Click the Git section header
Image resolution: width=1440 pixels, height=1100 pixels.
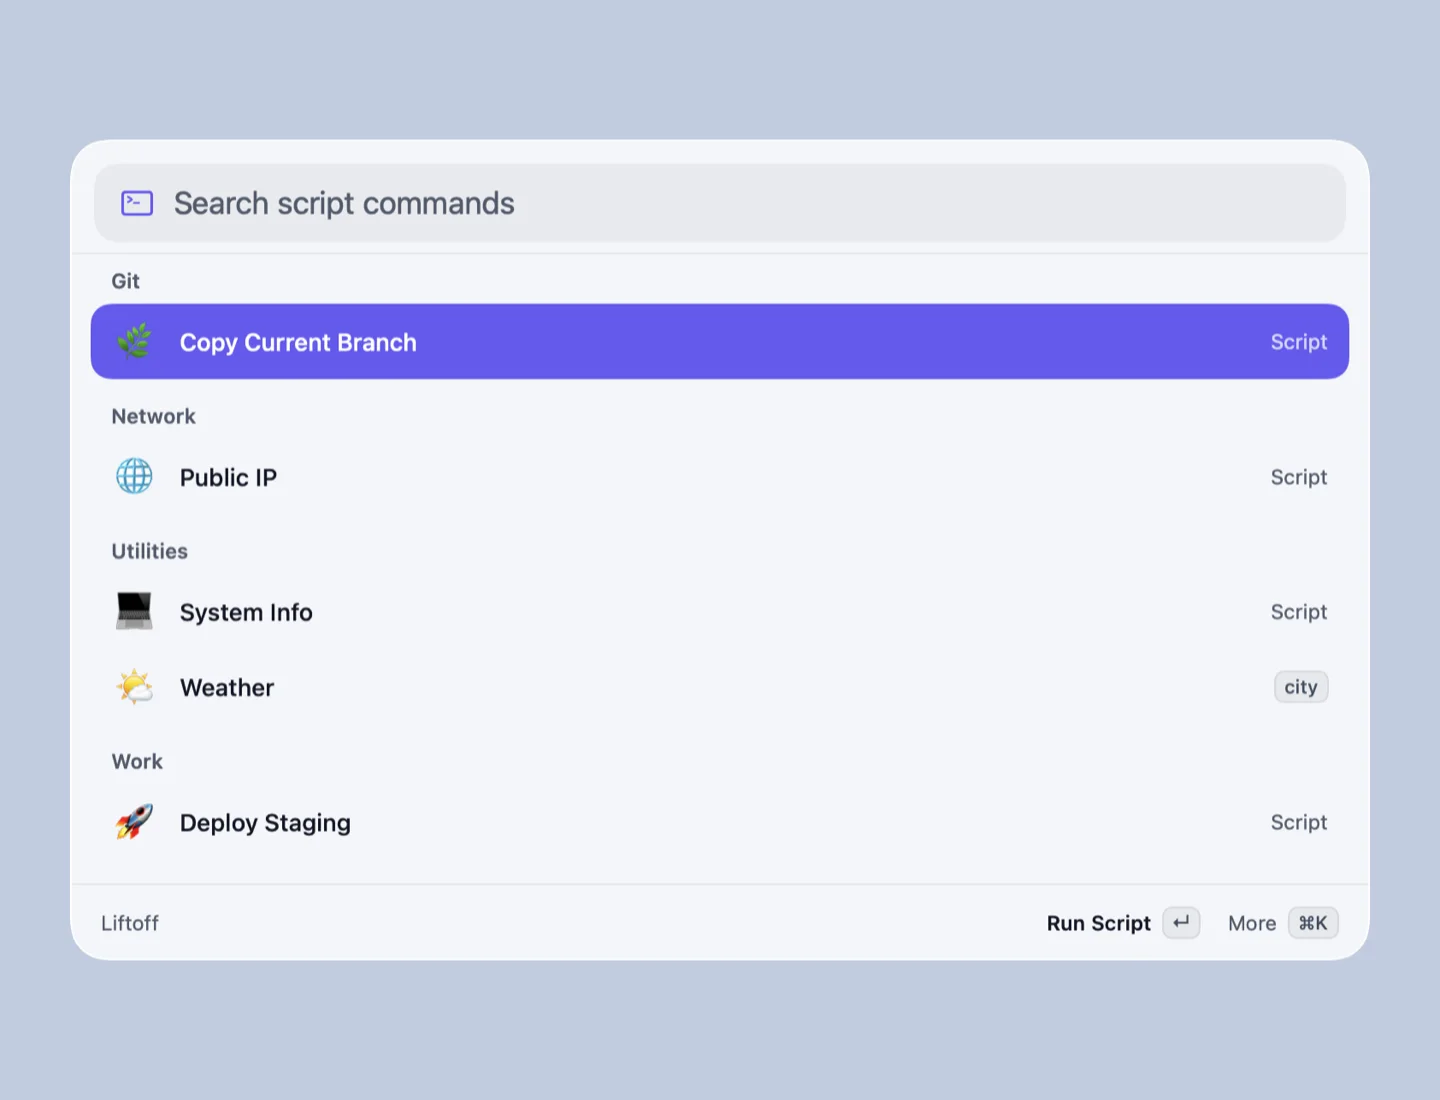pos(125,281)
